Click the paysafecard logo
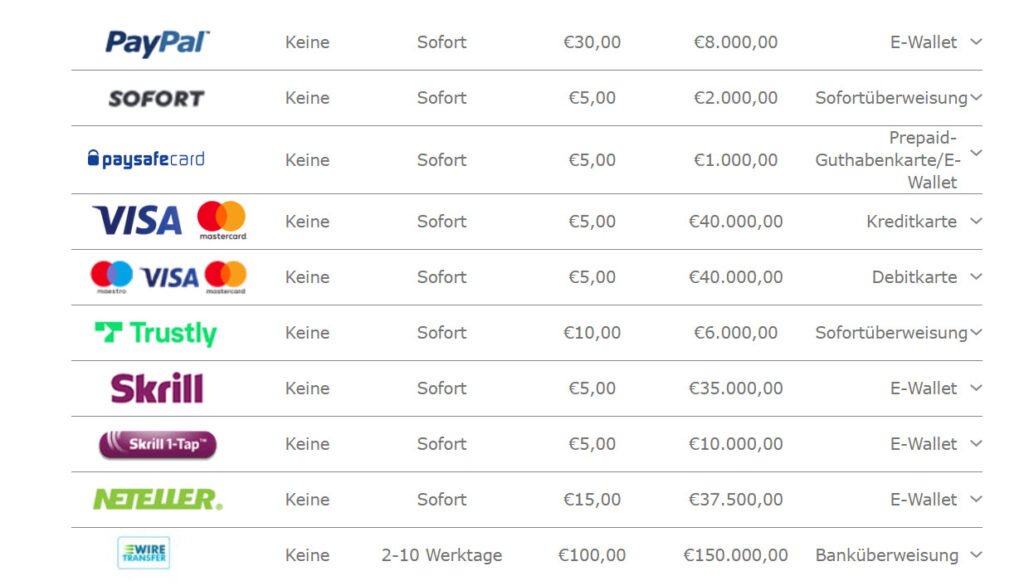Screen dimensions: 1024x586 coord(146,159)
